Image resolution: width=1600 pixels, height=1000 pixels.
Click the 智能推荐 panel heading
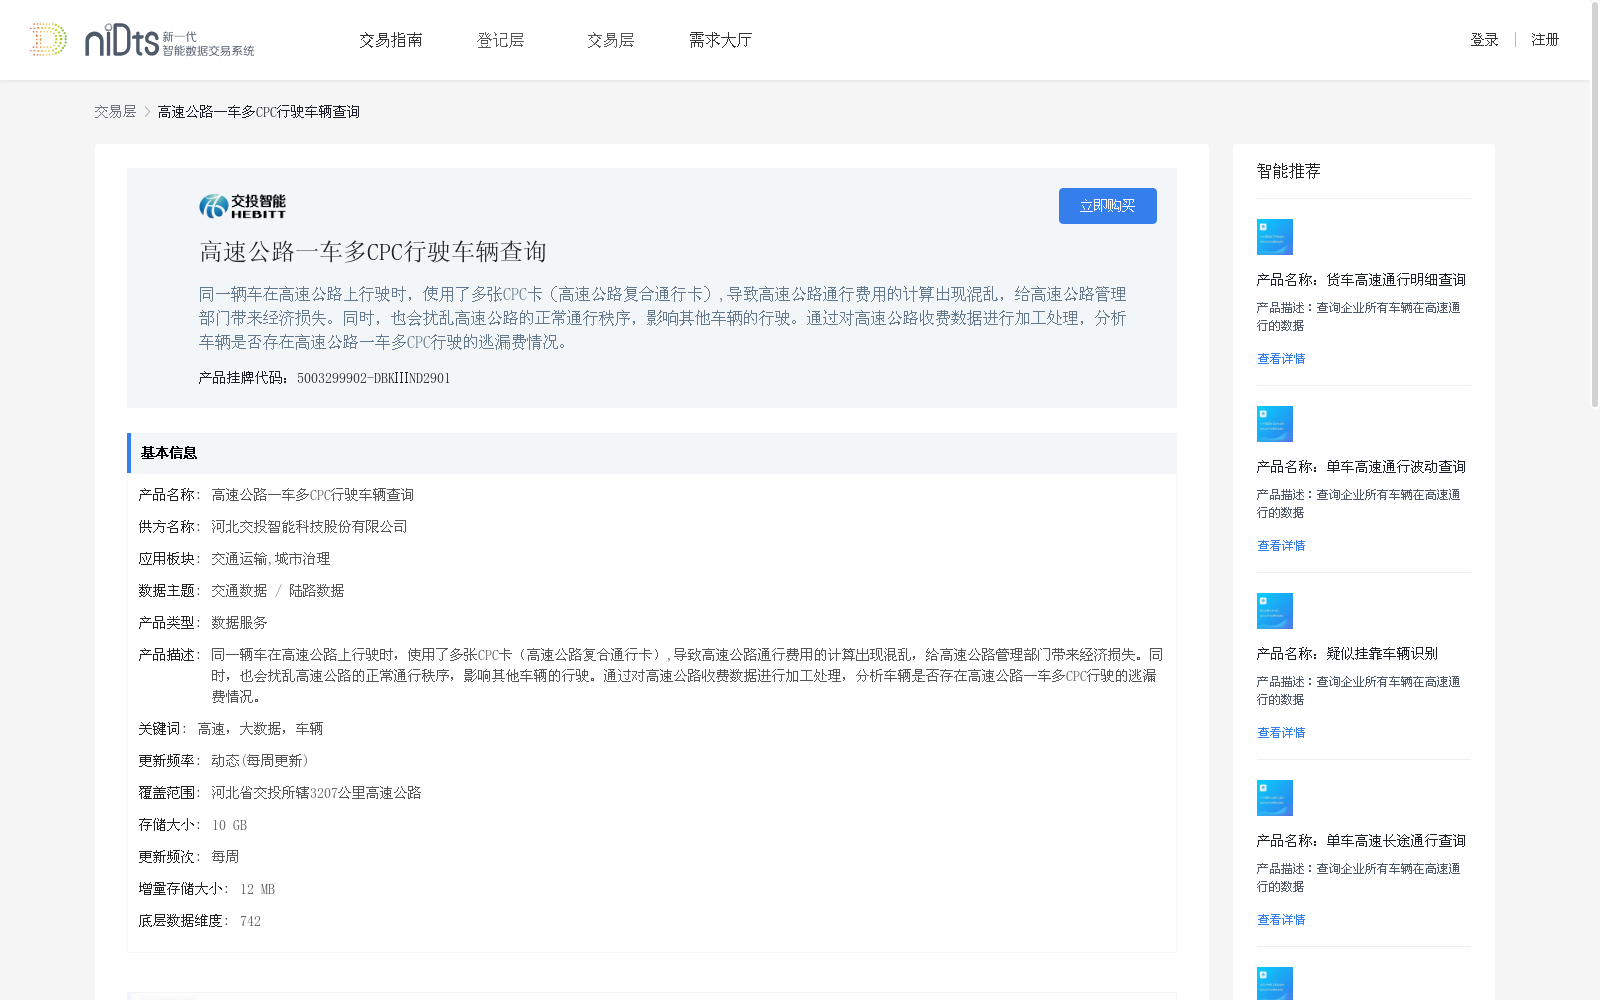[1288, 171]
